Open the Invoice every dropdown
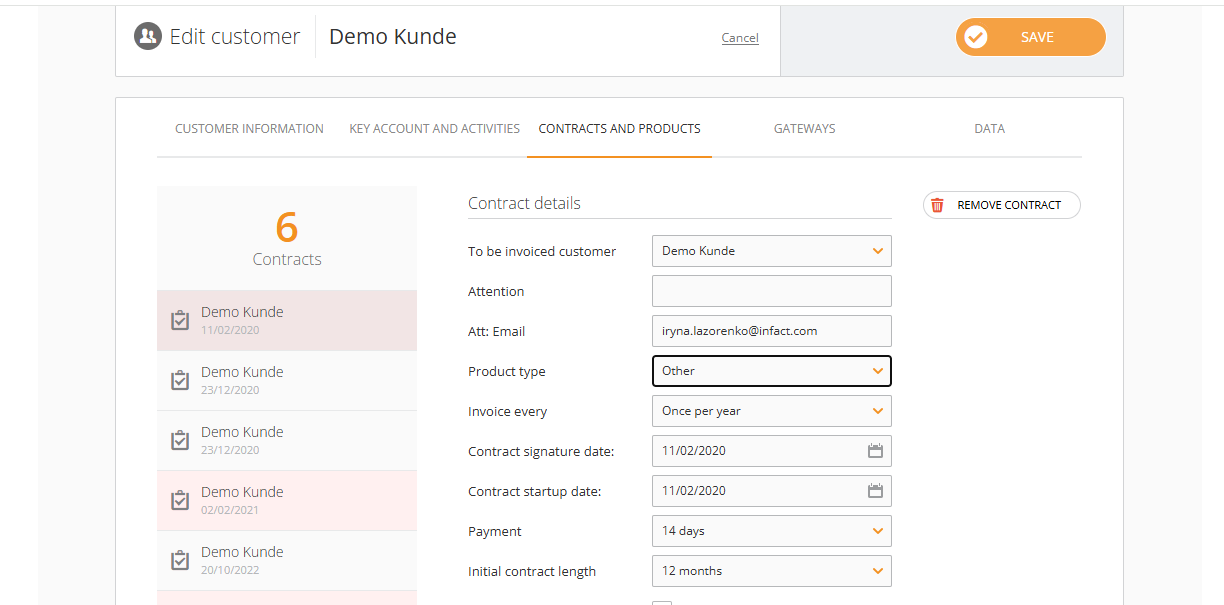Image resolution: width=1224 pixels, height=605 pixels. point(771,411)
